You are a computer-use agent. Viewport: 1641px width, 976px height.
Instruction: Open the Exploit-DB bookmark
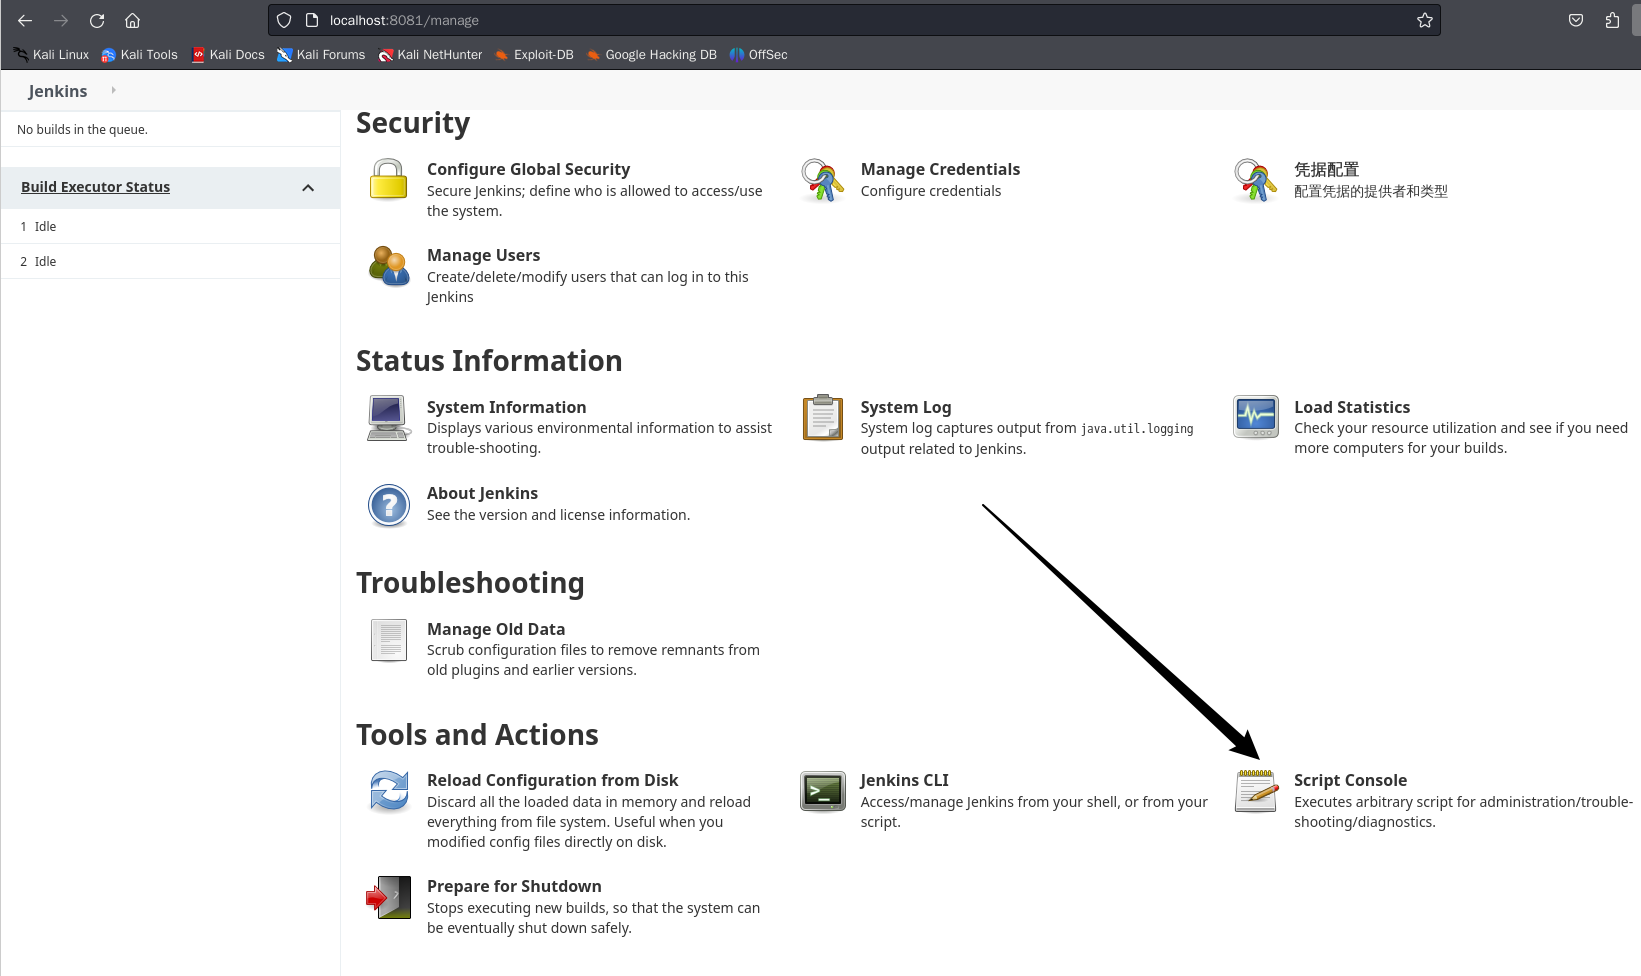[534, 55]
